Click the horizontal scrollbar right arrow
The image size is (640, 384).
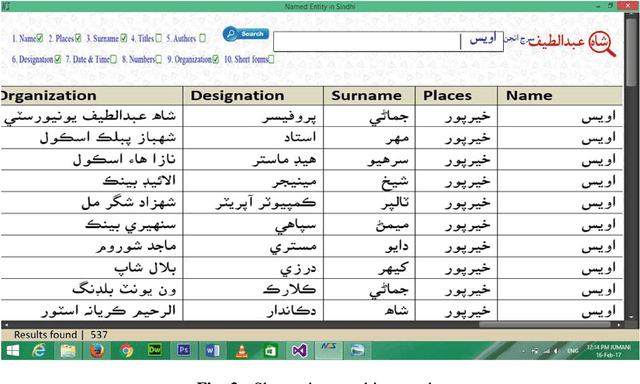coord(619,325)
